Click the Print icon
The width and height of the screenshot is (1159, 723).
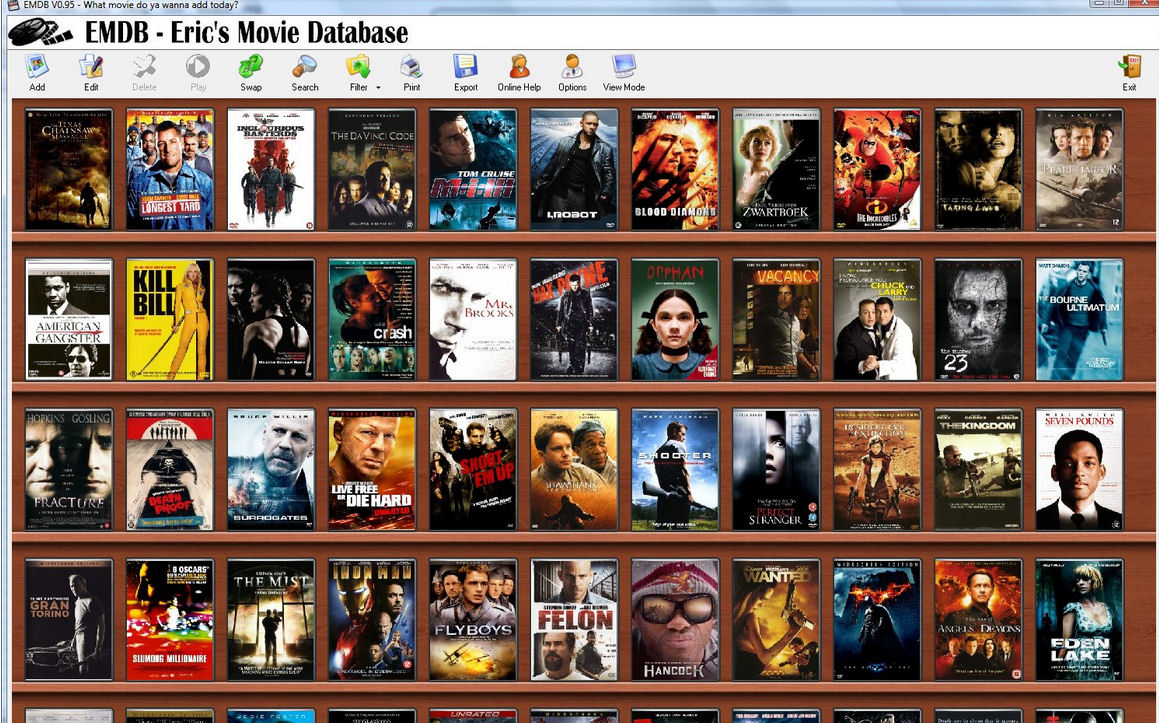click(x=411, y=71)
